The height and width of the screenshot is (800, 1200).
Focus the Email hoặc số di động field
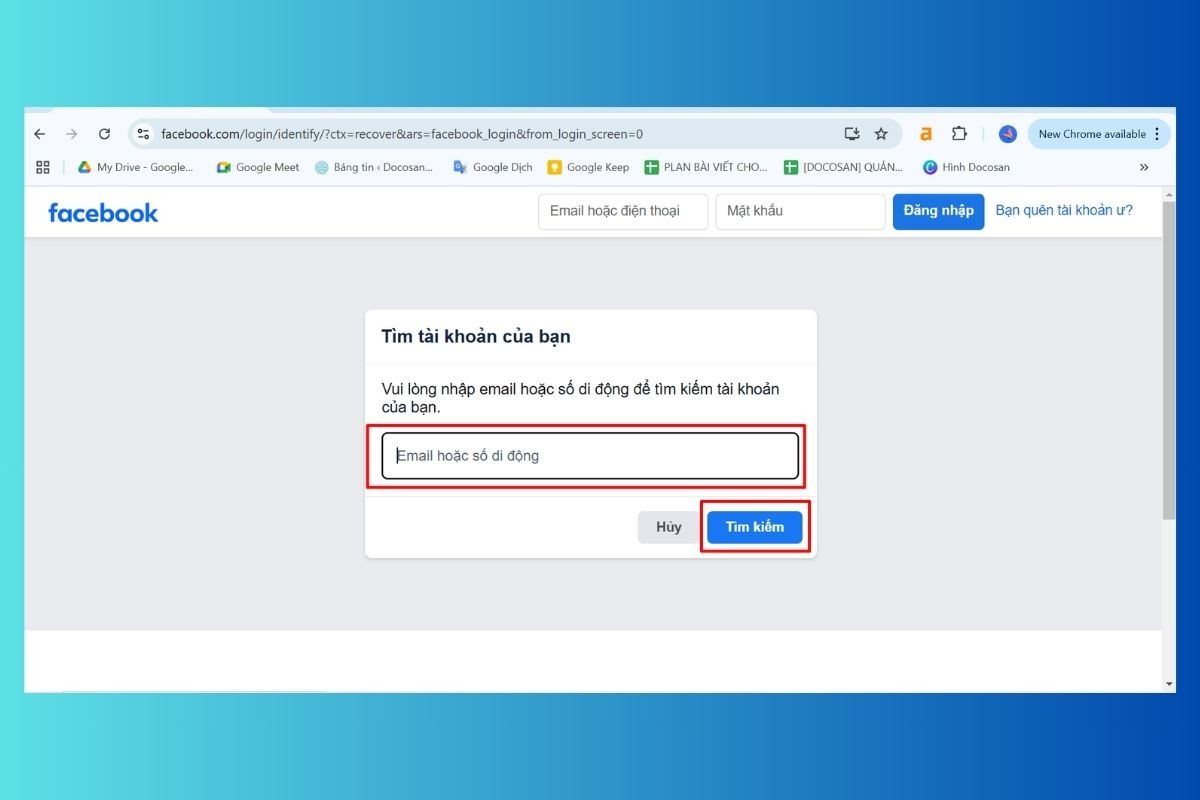590,456
